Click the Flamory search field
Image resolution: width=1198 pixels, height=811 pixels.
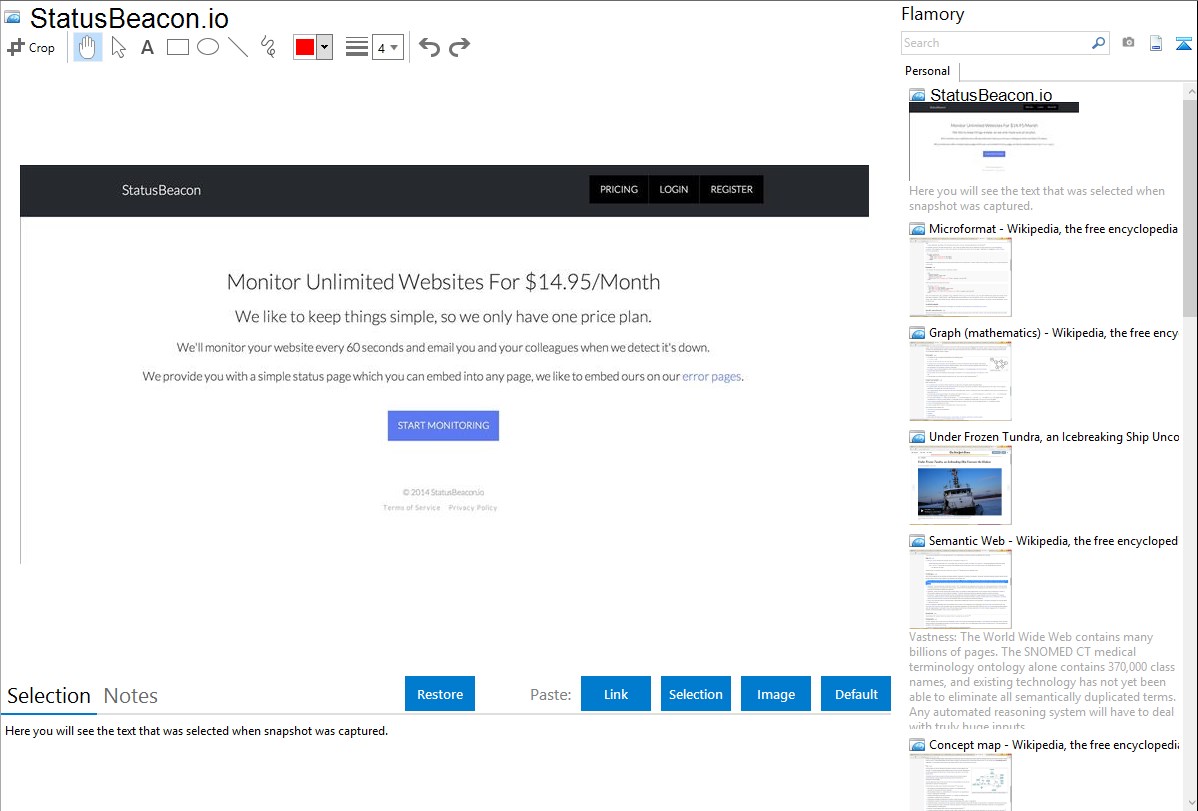[995, 43]
